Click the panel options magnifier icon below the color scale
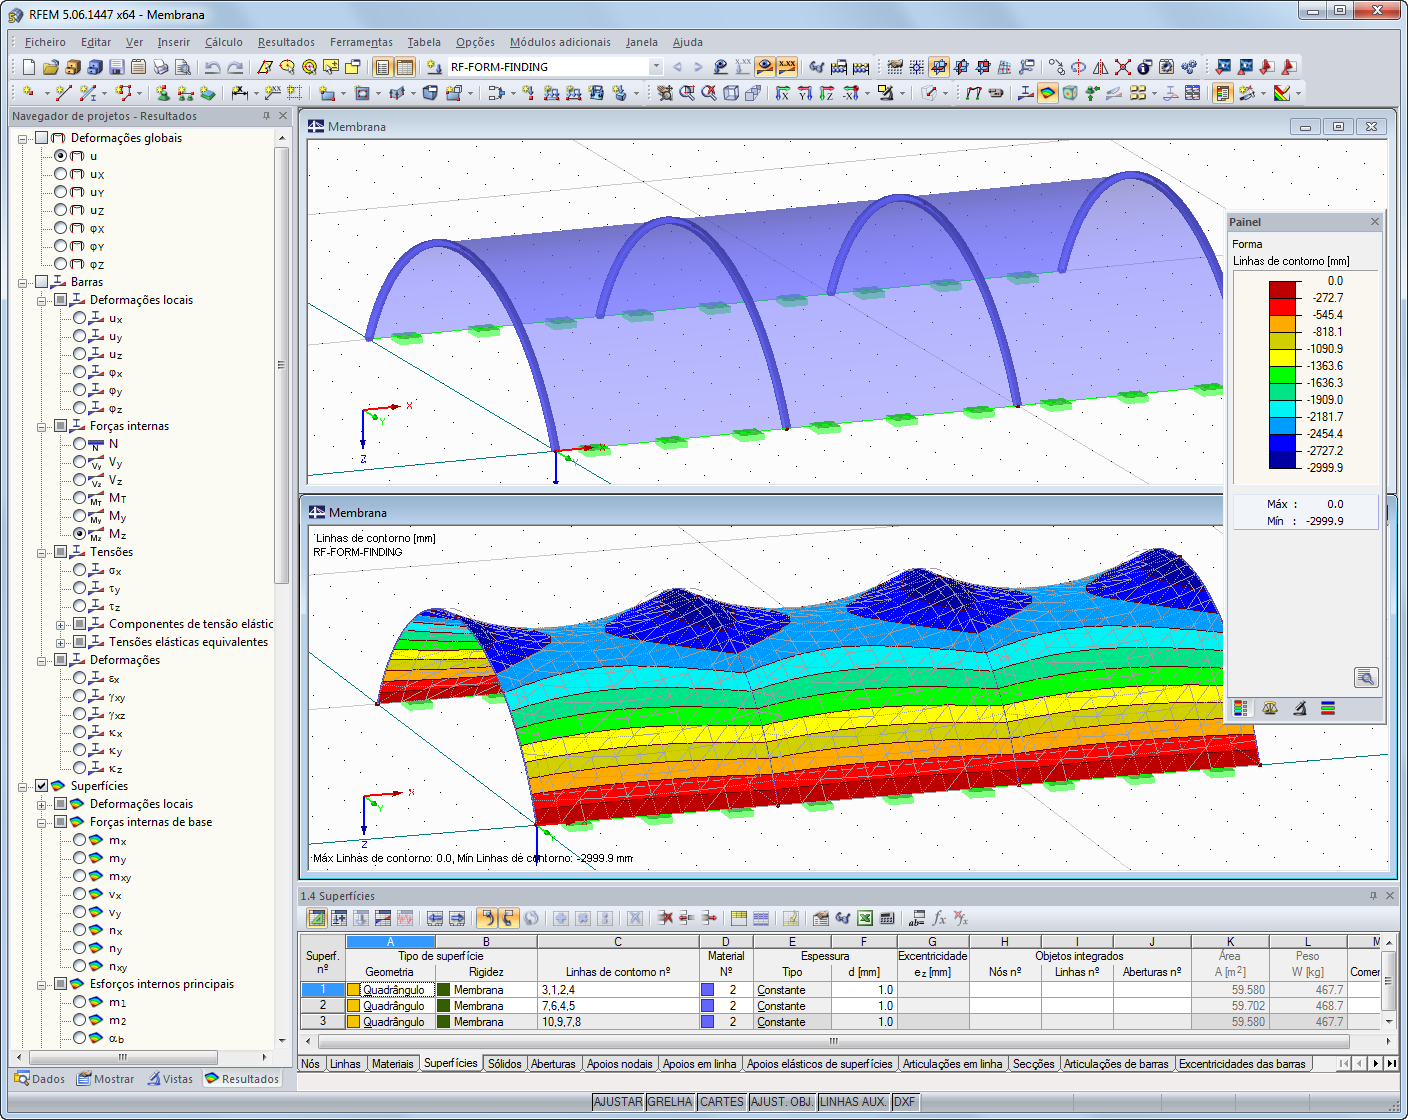This screenshot has height=1120, width=1408. pyautogui.click(x=1366, y=677)
